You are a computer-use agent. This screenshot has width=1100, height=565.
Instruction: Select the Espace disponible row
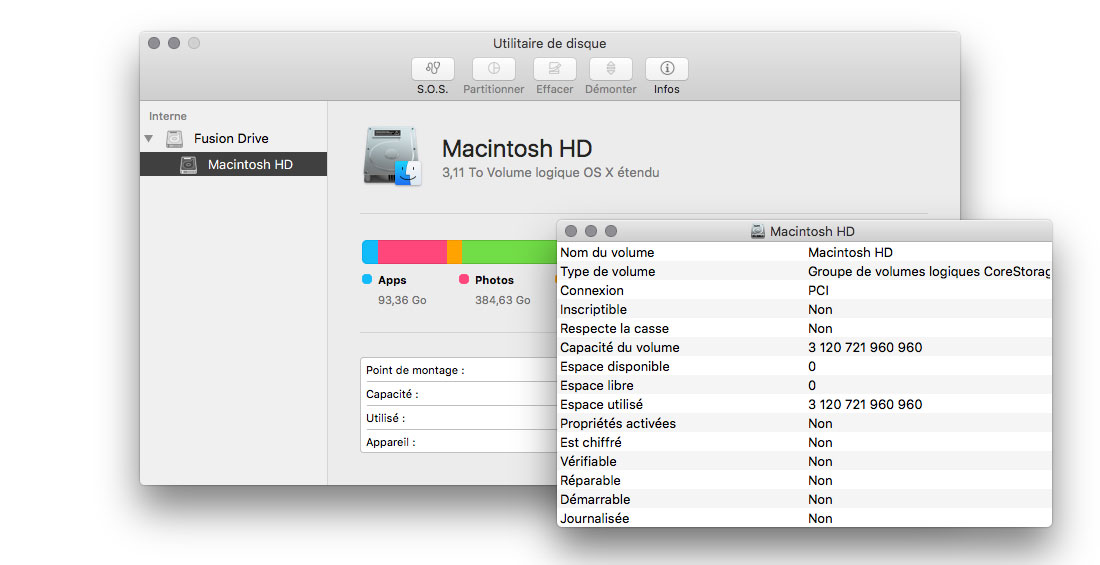pyautogui.click(x=804, y=366)
